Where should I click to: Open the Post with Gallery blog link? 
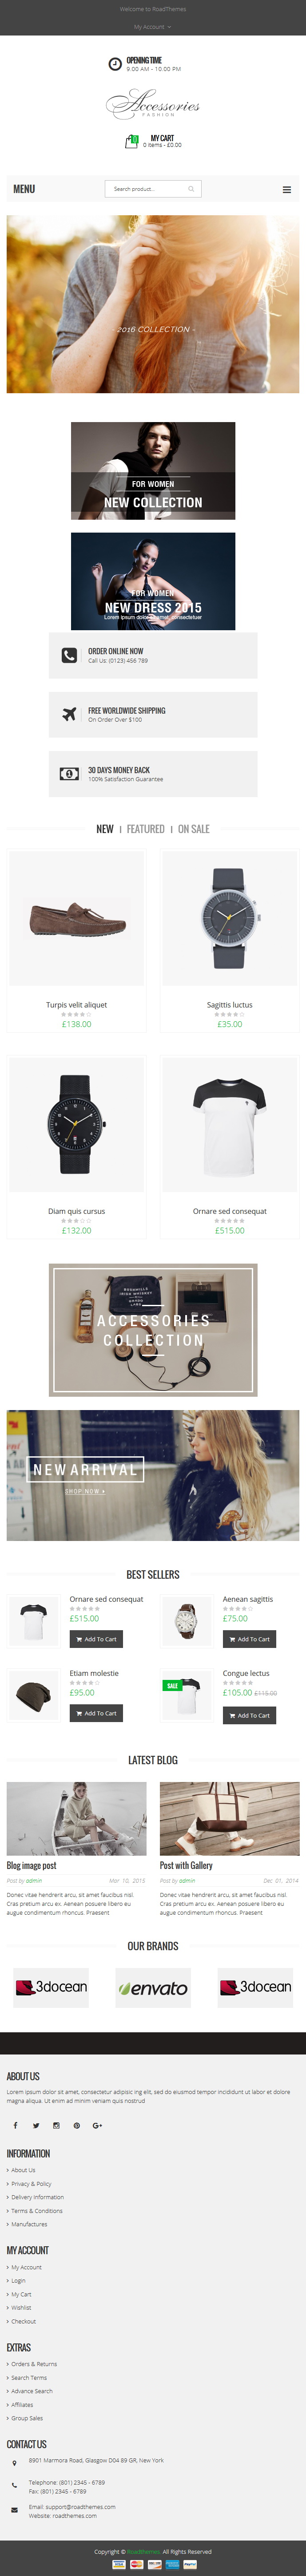coord(186,1865)
